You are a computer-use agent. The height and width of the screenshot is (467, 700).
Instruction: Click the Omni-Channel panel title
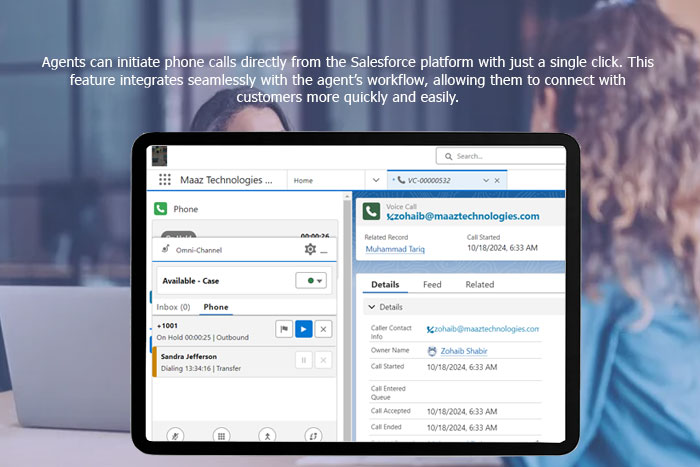pyautogui.click(x=199, y=250)
